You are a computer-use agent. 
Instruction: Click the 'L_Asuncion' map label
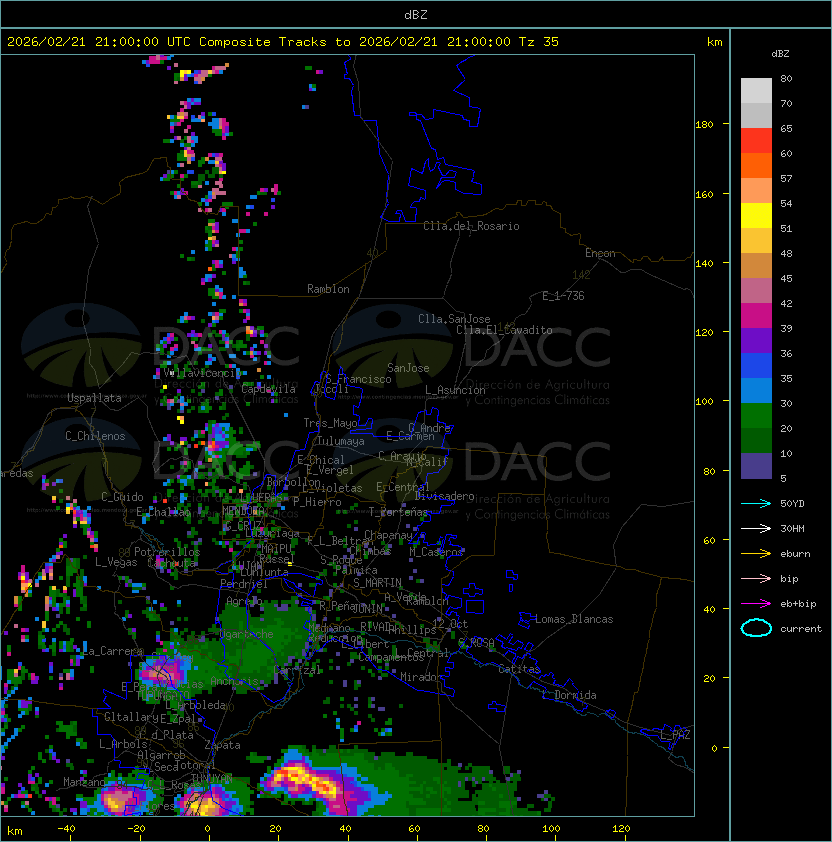(x=455, y=390)
